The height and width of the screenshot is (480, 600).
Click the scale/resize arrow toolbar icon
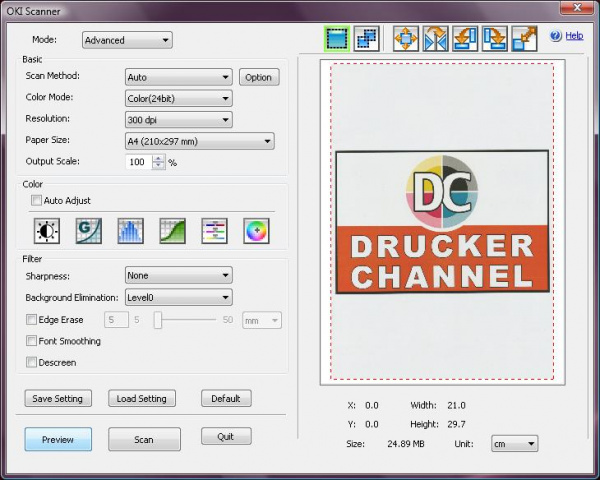coord(524,39)
